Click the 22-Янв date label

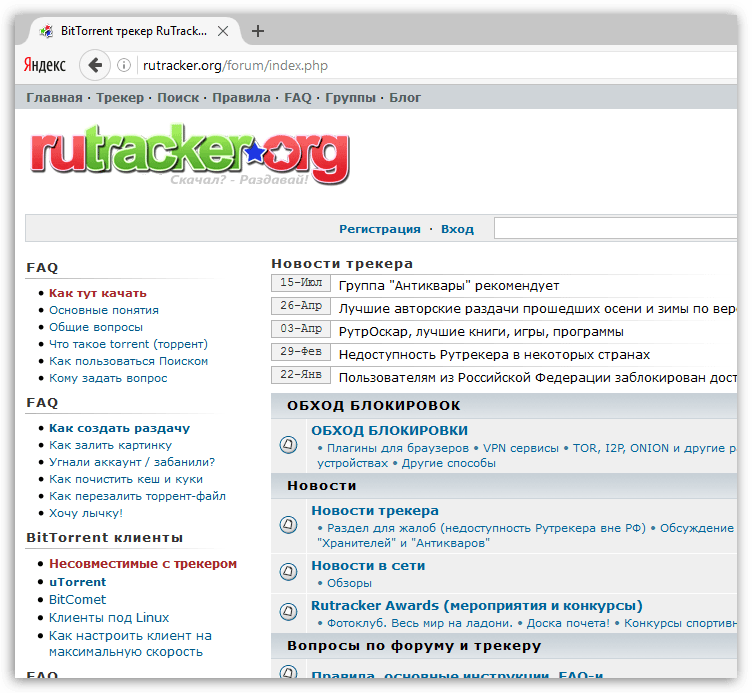coord(301,375)
